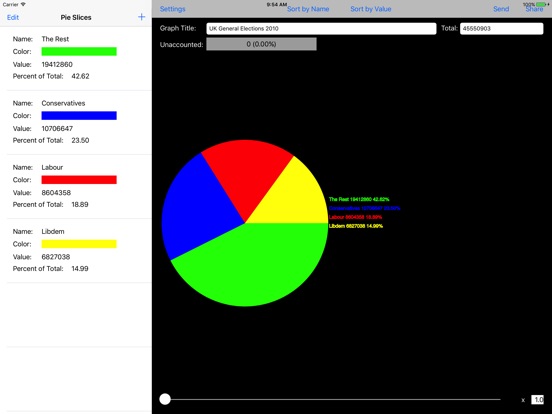Click the Libdem legend entry
Image resolution: width=552 pixels, height=414 pixels.
[x=356, y=226]
